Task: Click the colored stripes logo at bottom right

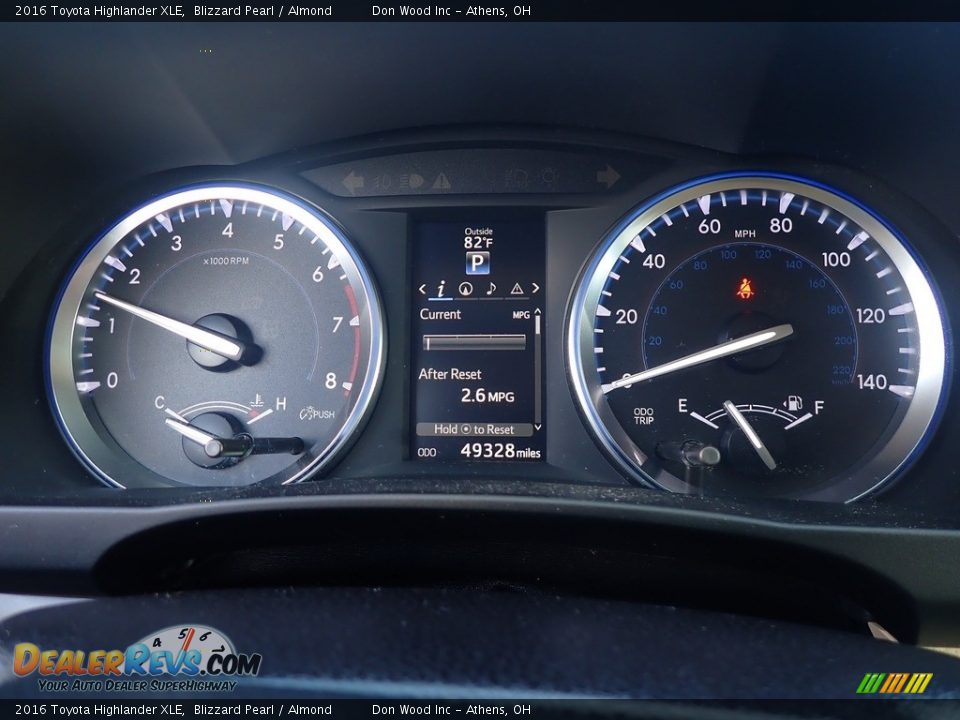Action: coord(894,683)
